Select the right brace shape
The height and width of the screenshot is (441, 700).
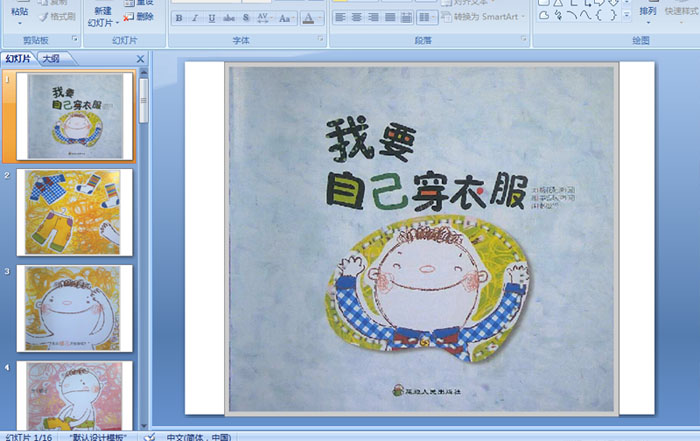click(613, 15)
